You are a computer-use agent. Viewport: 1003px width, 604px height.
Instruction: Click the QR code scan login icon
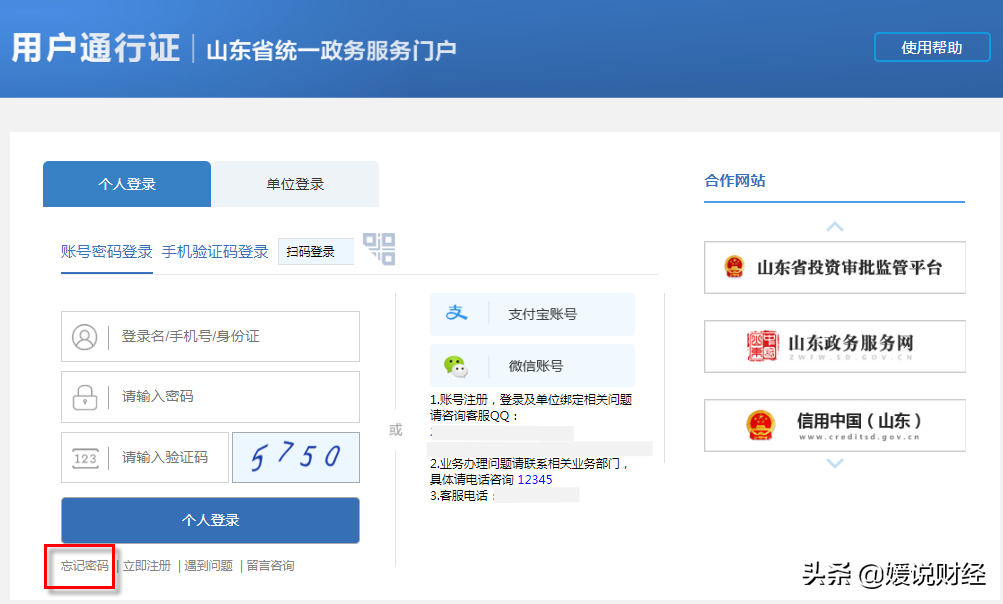click(379, 249)
